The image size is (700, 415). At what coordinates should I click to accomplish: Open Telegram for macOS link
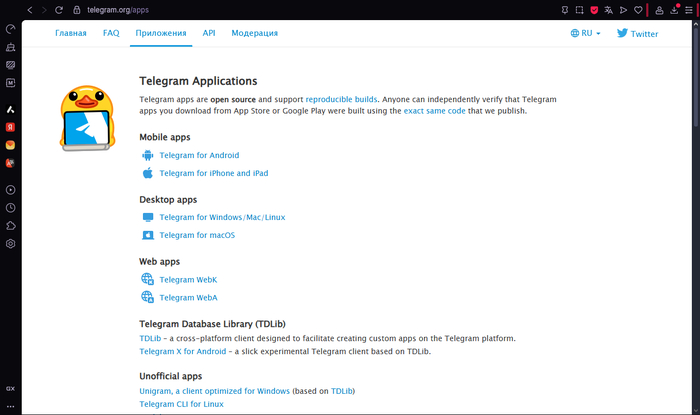click(197, 235)
